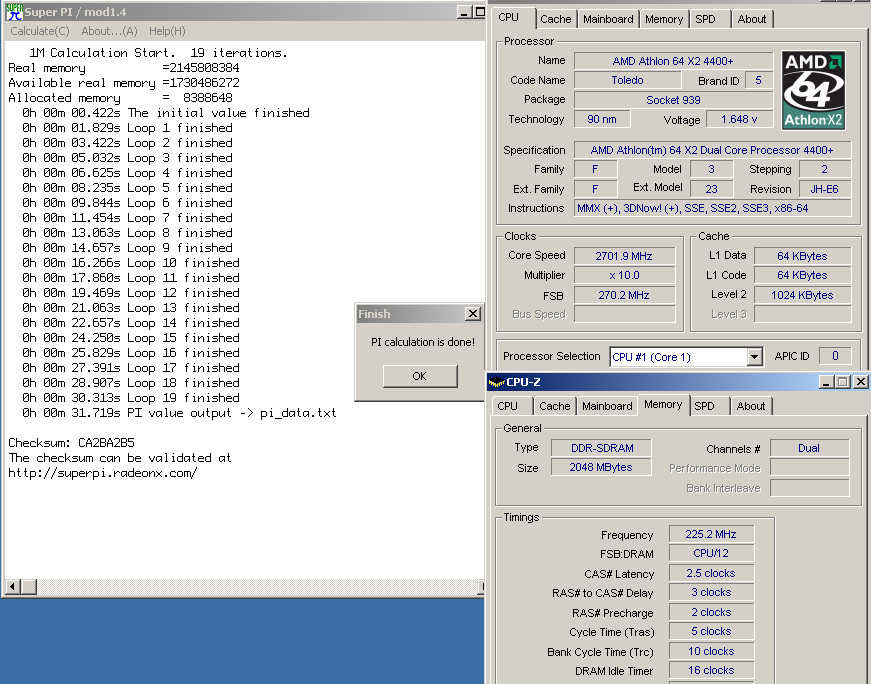Image resolution: width=871 pixels, height=684 pixels.
Task: Click the Brand ID value '5'
Action: [x=759, y=81]
